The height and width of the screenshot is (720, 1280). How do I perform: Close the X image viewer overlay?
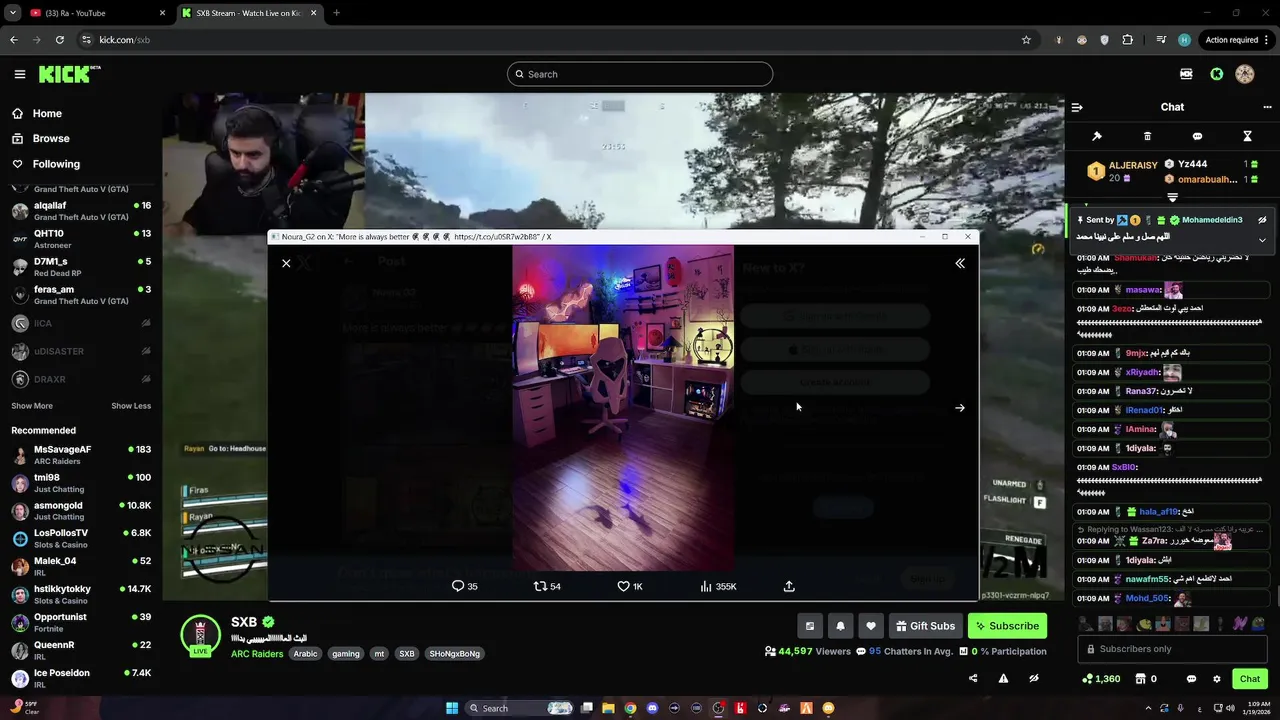[286, 263]
